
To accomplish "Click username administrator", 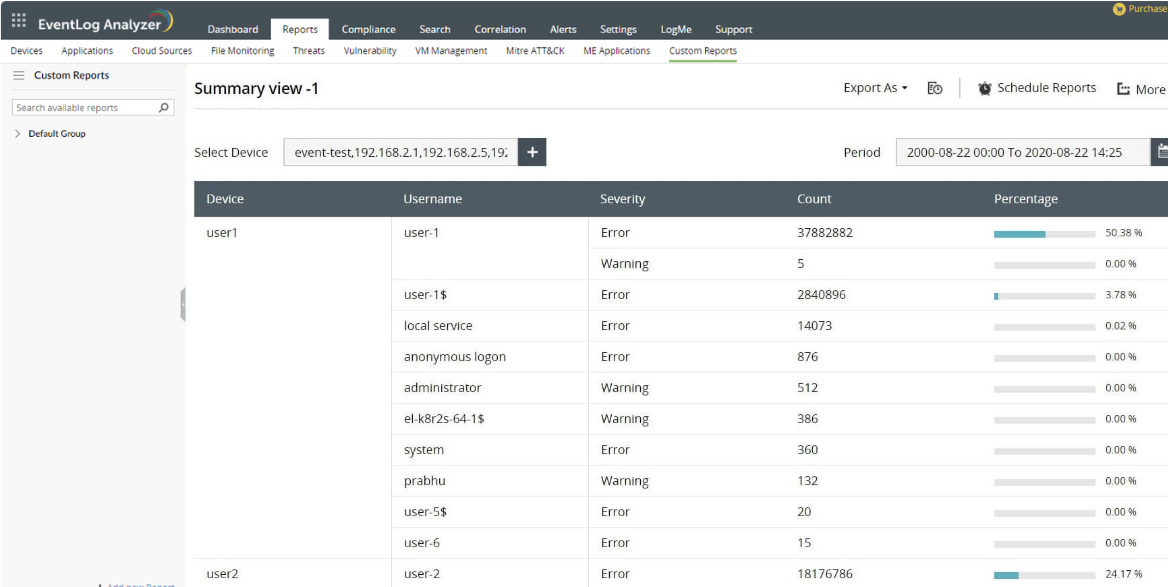I will [442, 387].
